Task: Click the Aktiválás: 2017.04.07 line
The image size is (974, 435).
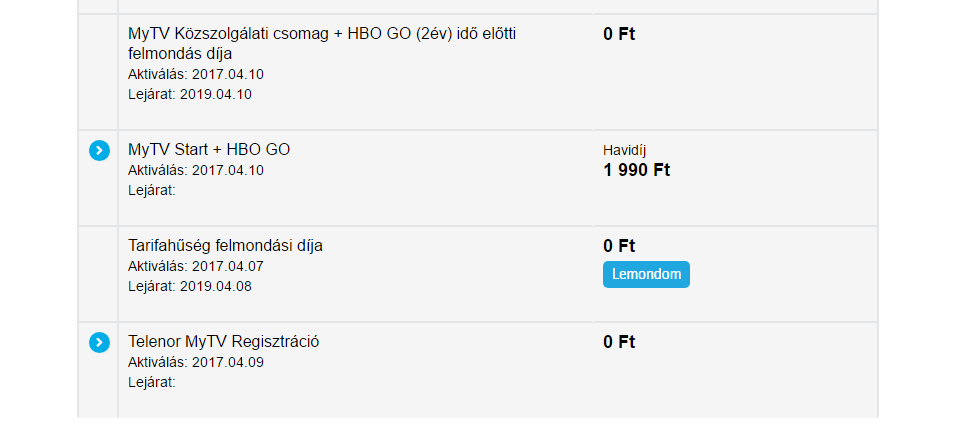Action: (196, 266)
